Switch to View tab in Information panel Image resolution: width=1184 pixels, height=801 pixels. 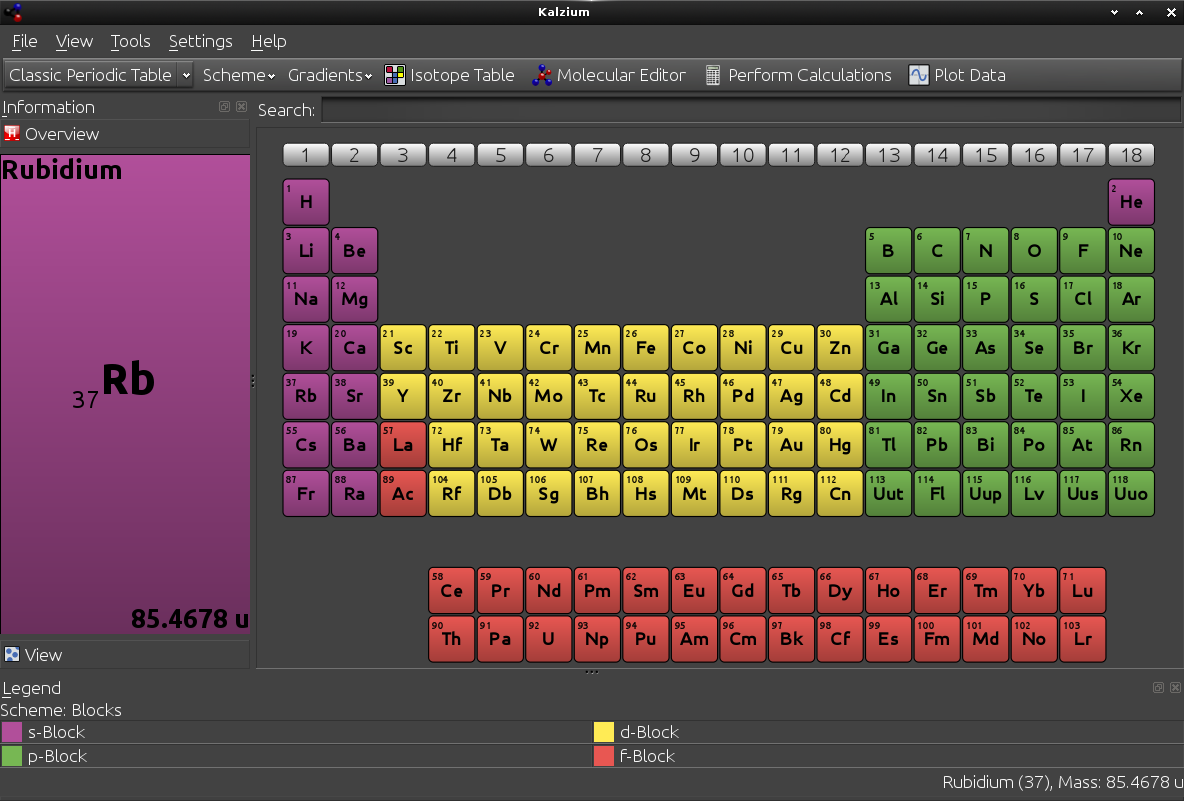[43, 655]
